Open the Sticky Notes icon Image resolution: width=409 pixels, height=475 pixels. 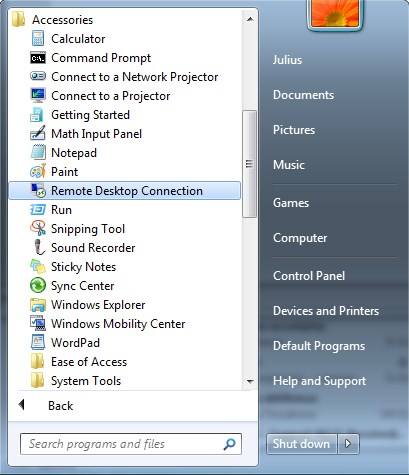[x=38, y=267]
